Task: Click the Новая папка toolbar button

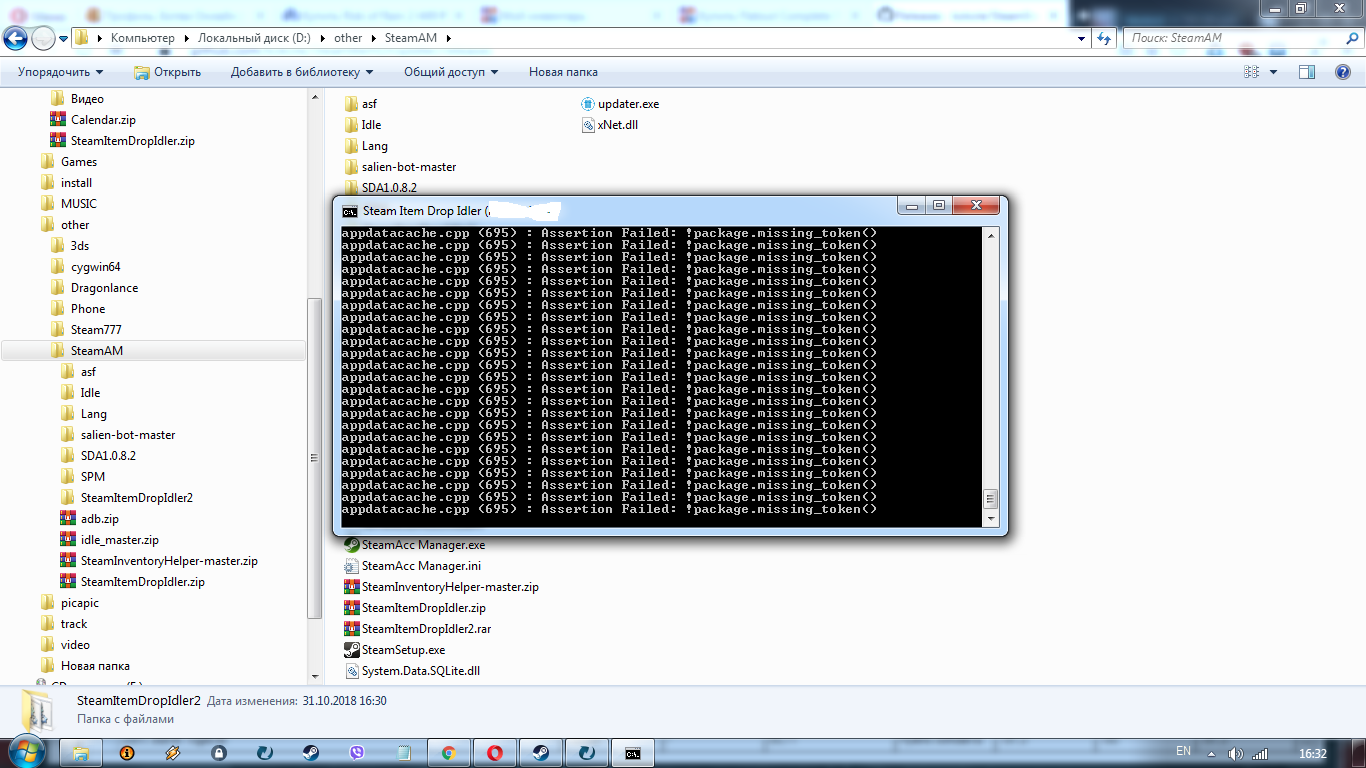Action: (x=563, y=72)
